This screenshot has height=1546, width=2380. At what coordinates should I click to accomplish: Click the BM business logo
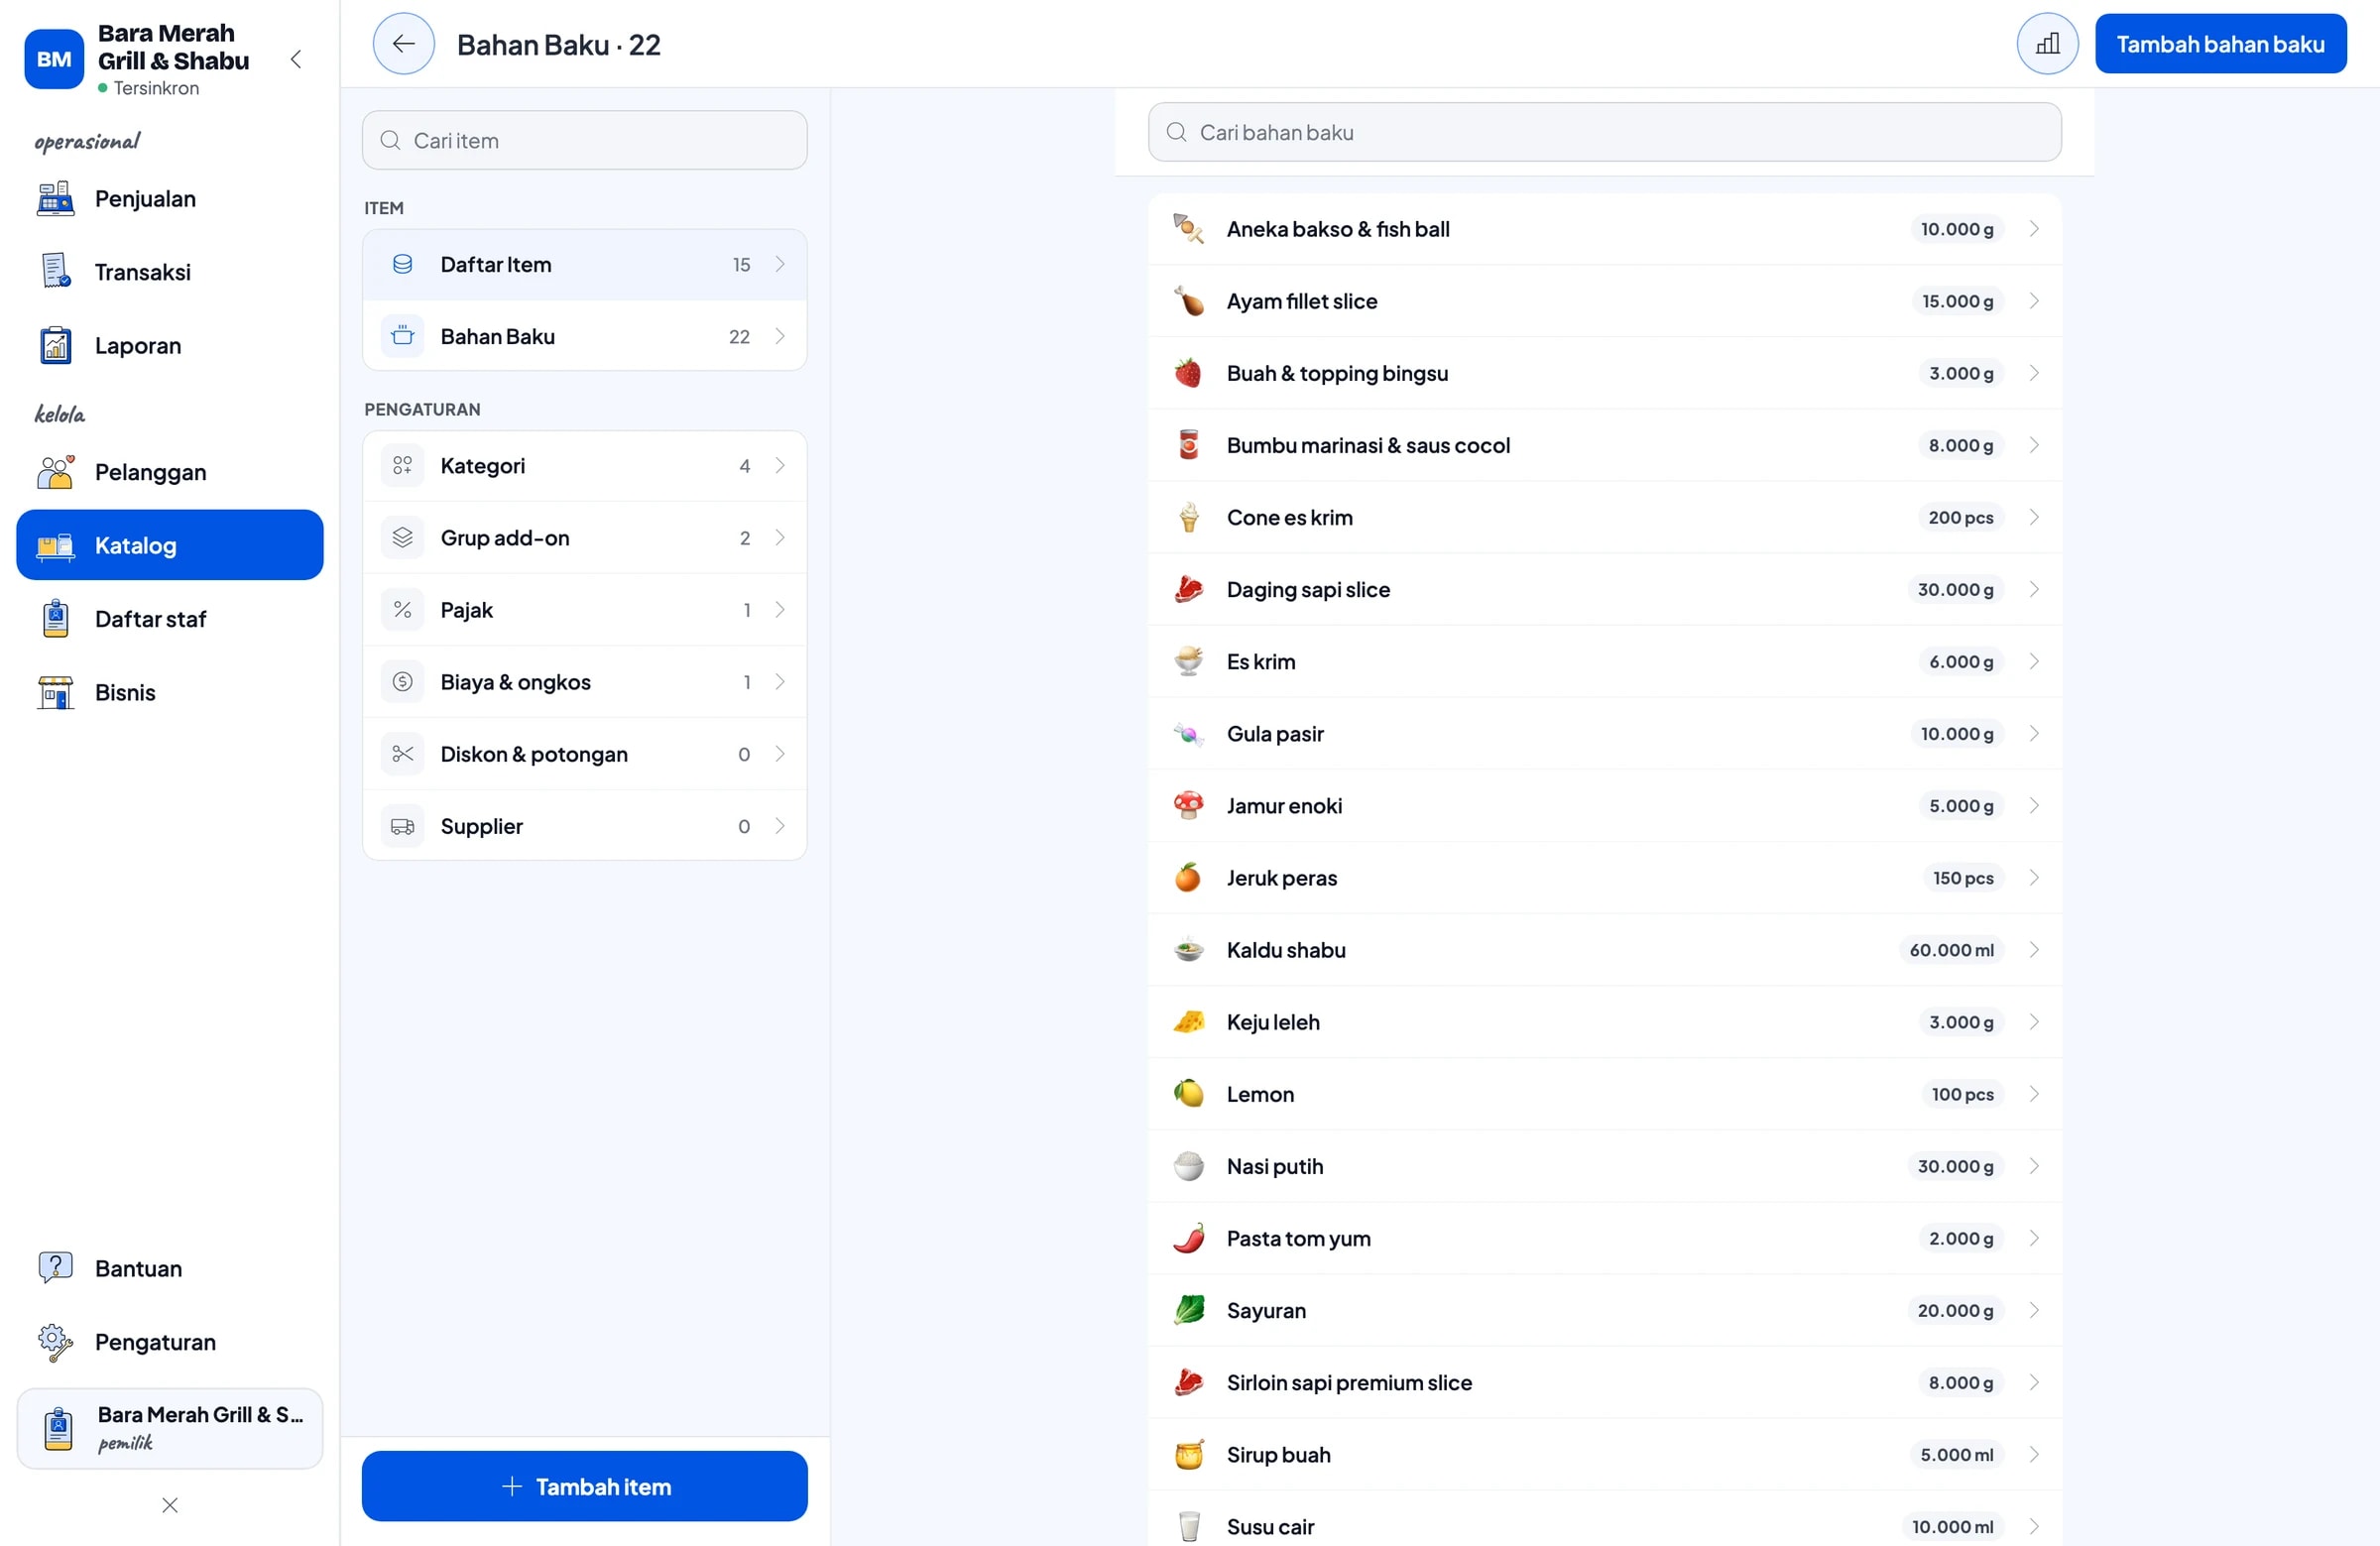54,59
